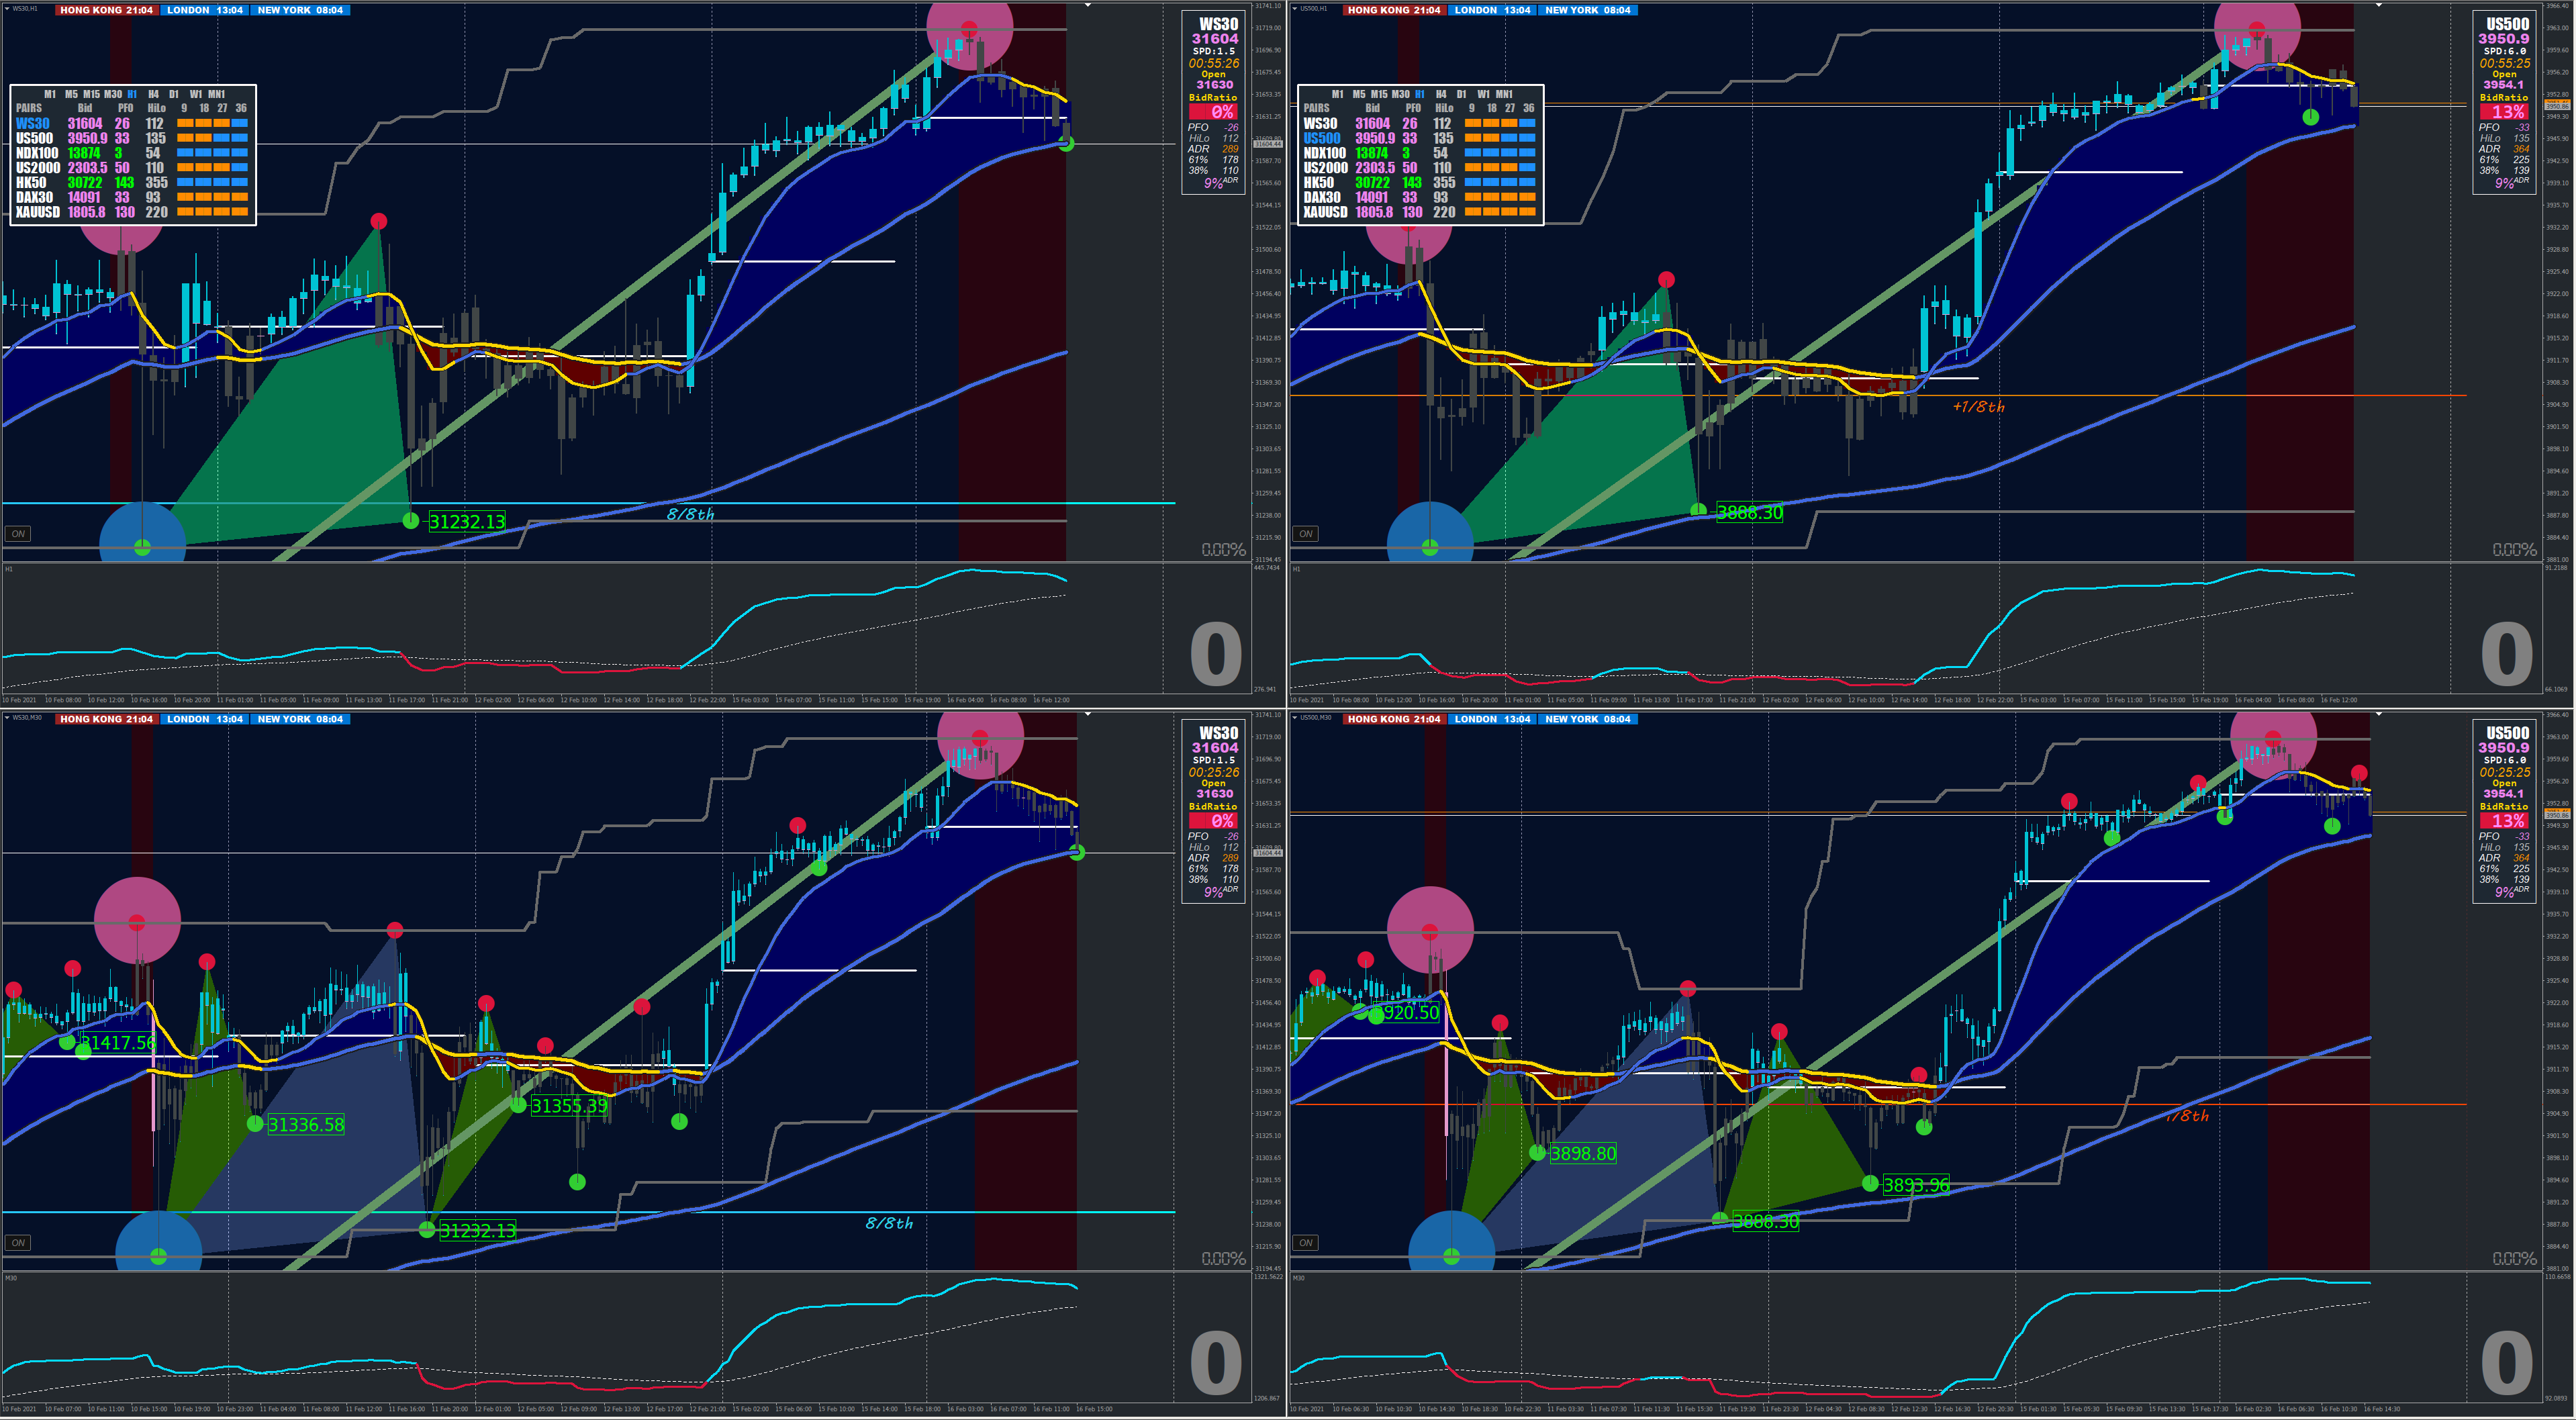Open the US500,M30 chart menu triangle
This screenshot has width=2576, height=1420.
[x=1295, y=717]
